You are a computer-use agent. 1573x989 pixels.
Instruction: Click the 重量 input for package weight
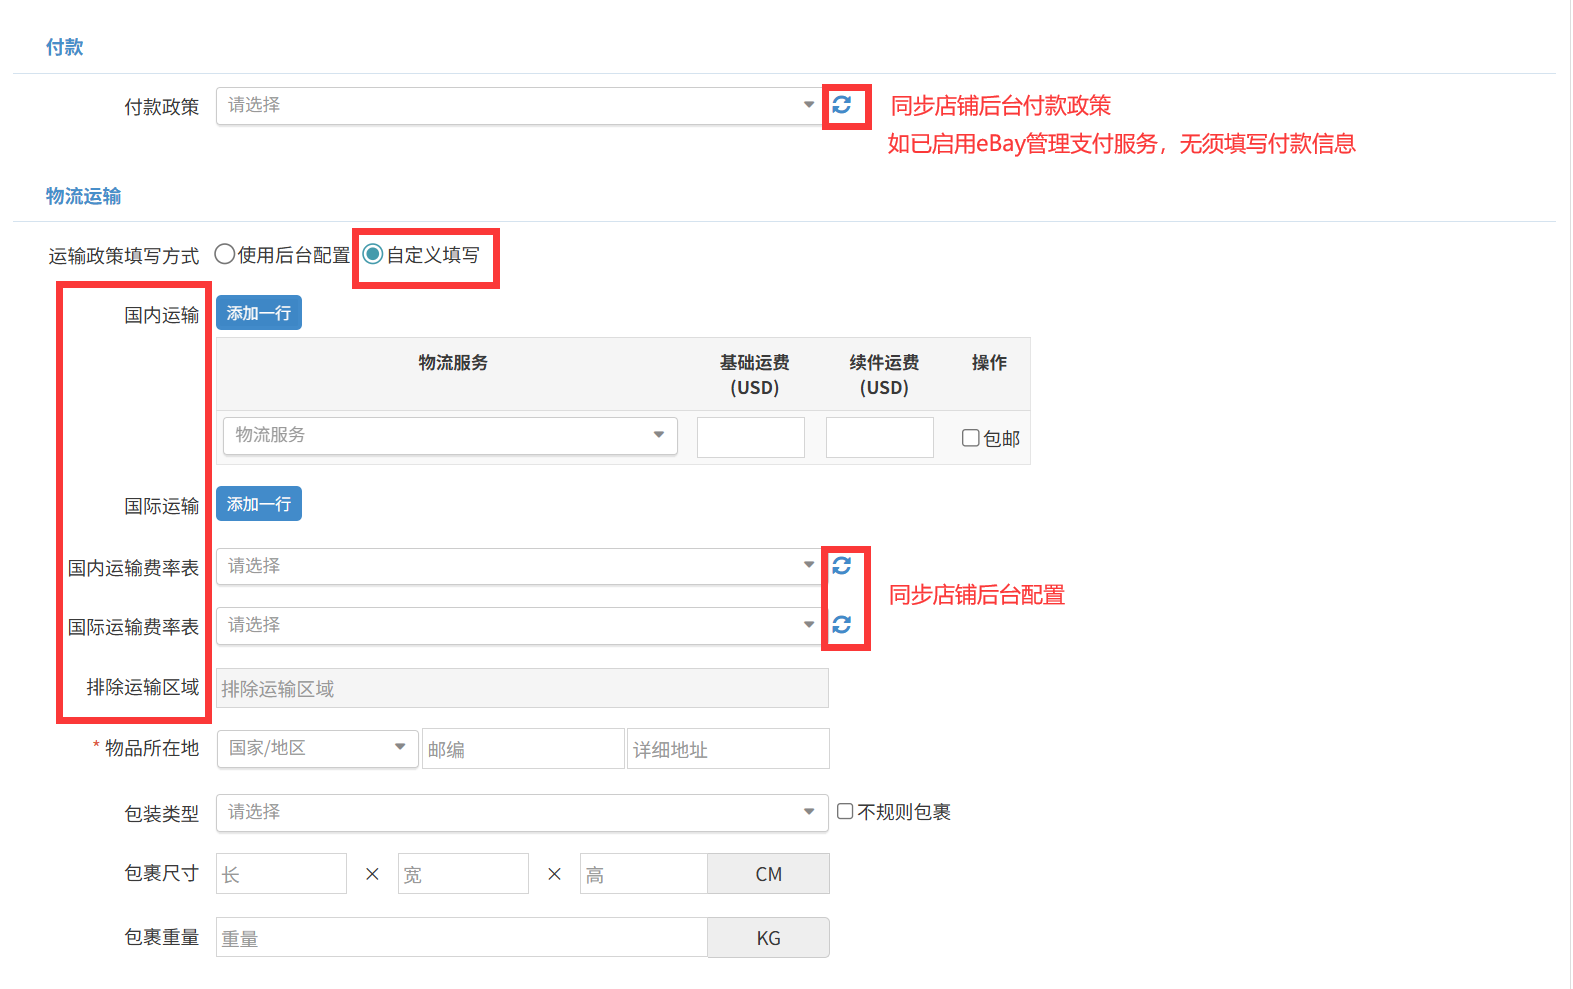pyautogui.click(x=461, y=938)
